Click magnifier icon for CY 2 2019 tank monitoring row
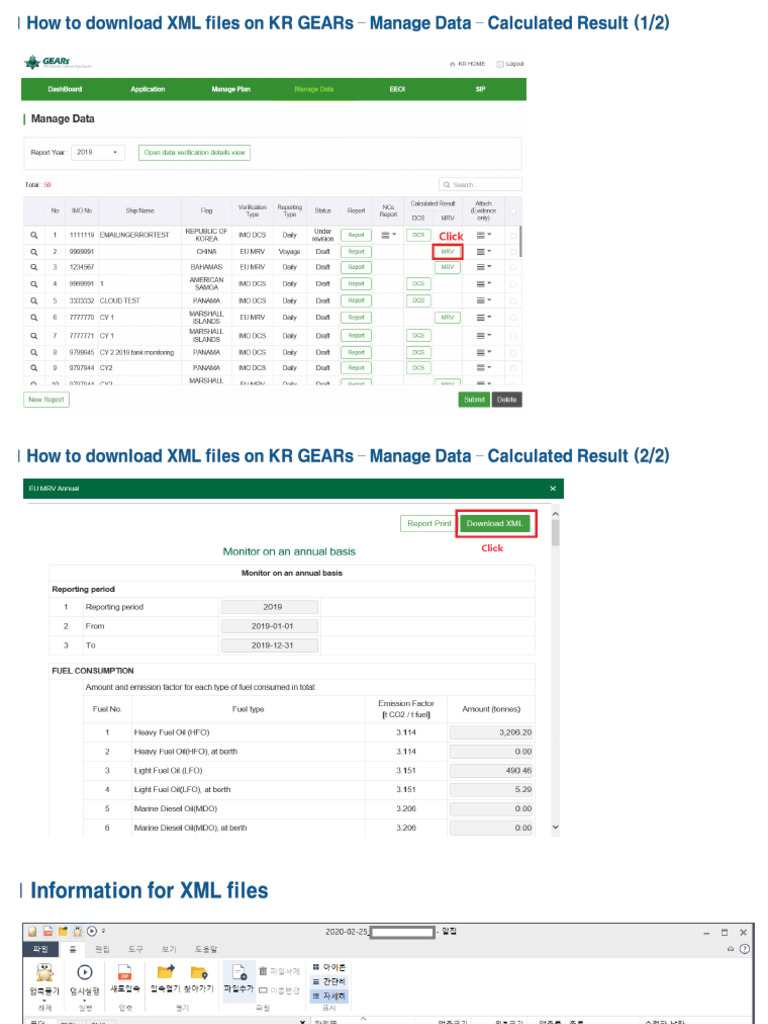This screenshot has width=768, height=1024. pos(34,353)
